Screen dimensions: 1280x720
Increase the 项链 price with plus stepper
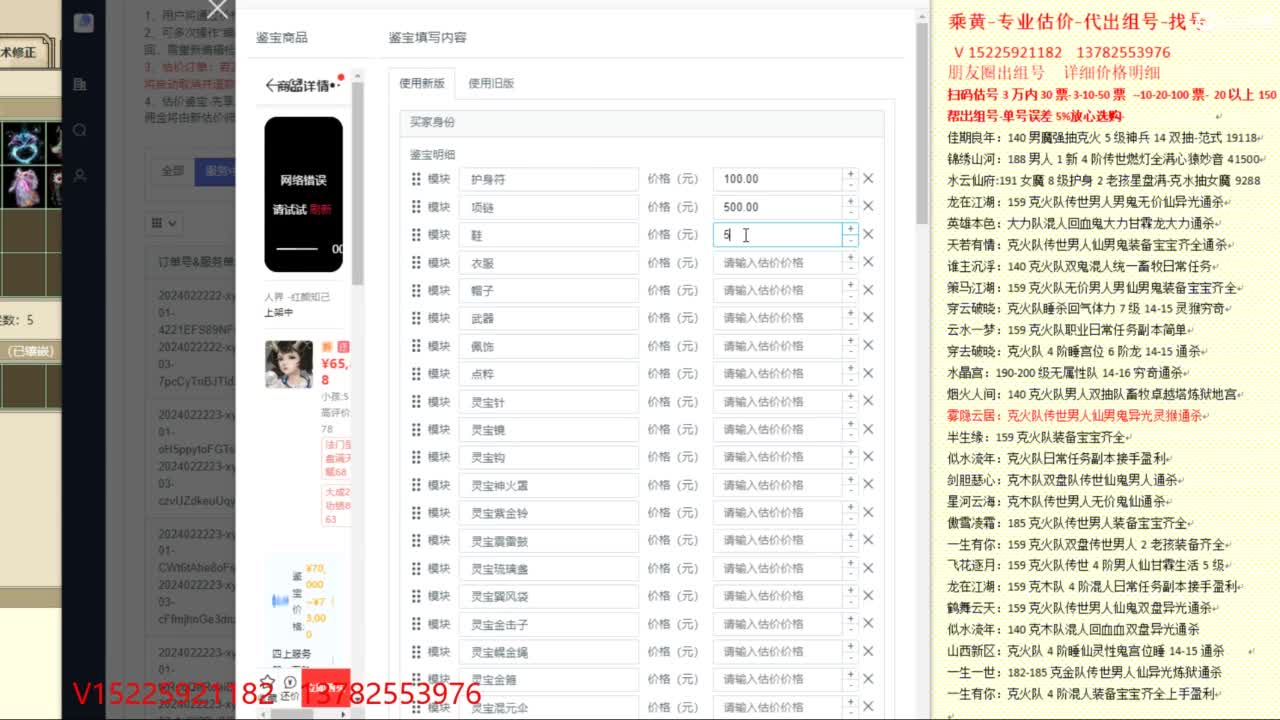(850, 201)
